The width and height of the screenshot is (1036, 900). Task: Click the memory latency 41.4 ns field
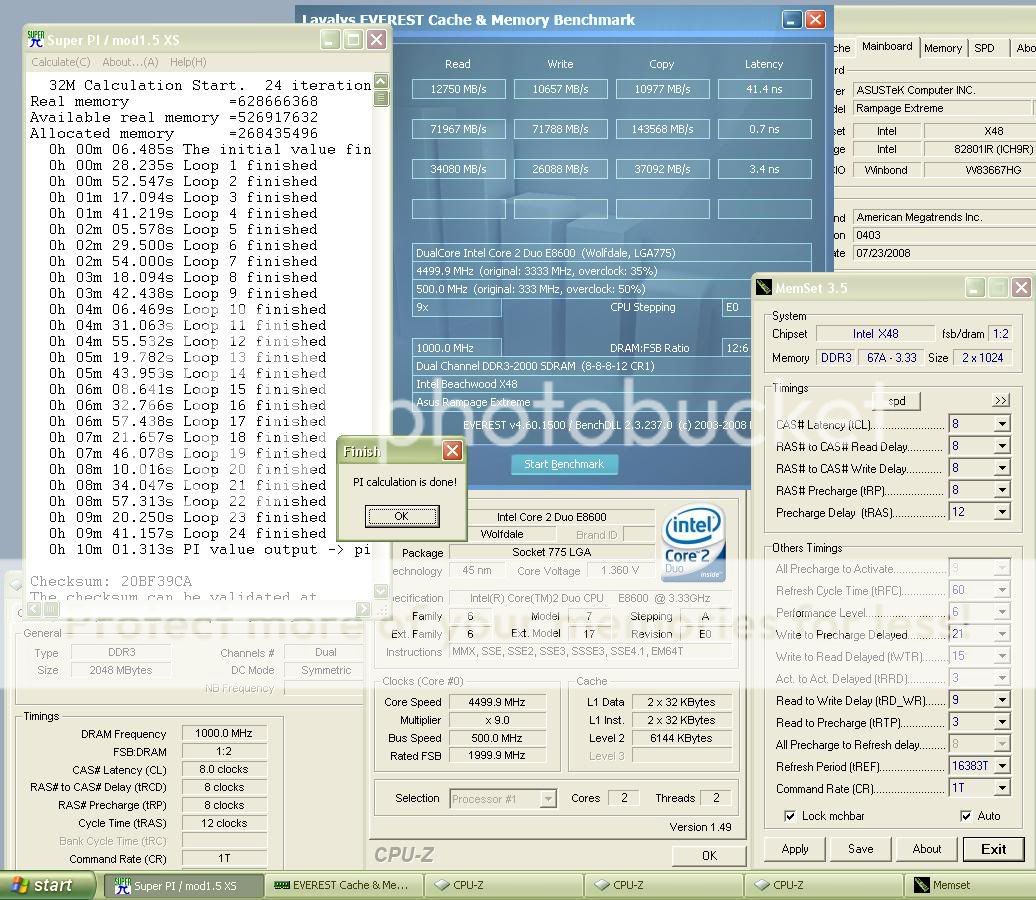[764, 89]
